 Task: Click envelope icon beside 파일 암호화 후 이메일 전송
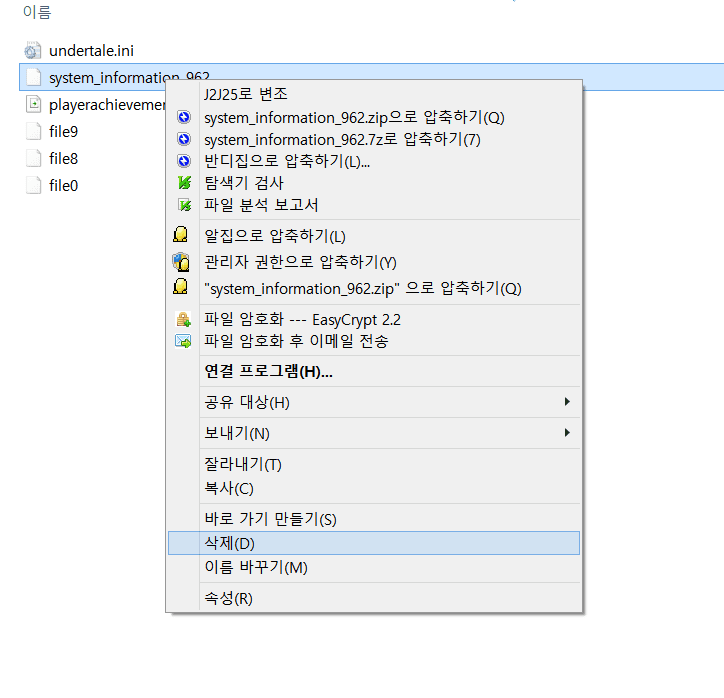point(183,341)
